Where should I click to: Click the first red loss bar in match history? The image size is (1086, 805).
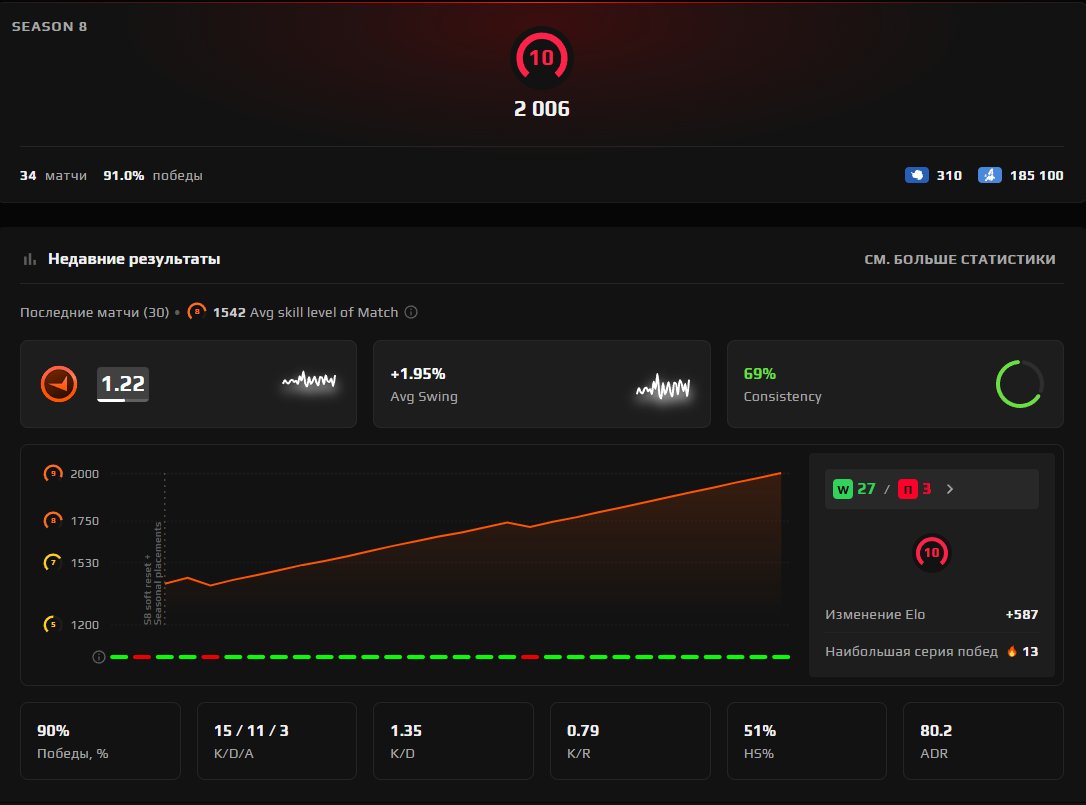pos(142,657)
